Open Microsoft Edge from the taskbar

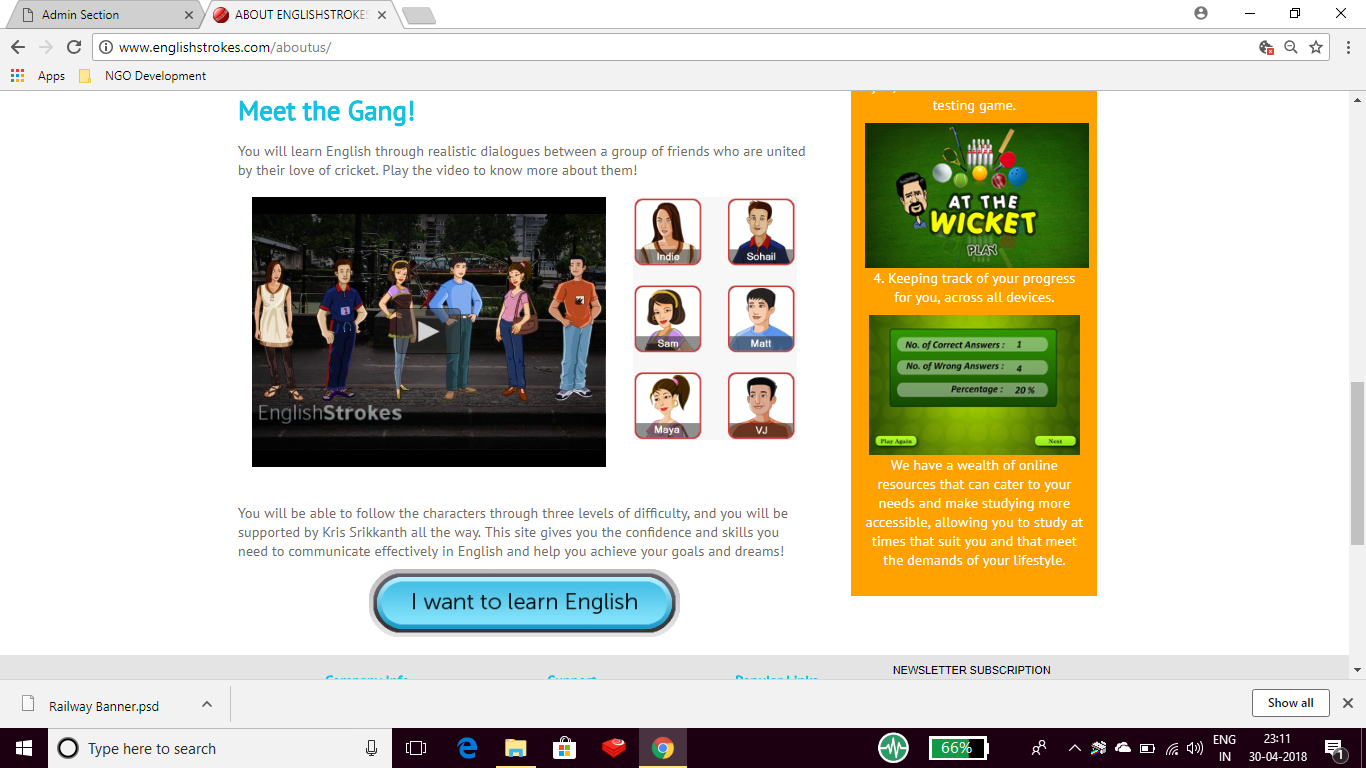pos(467,748)
